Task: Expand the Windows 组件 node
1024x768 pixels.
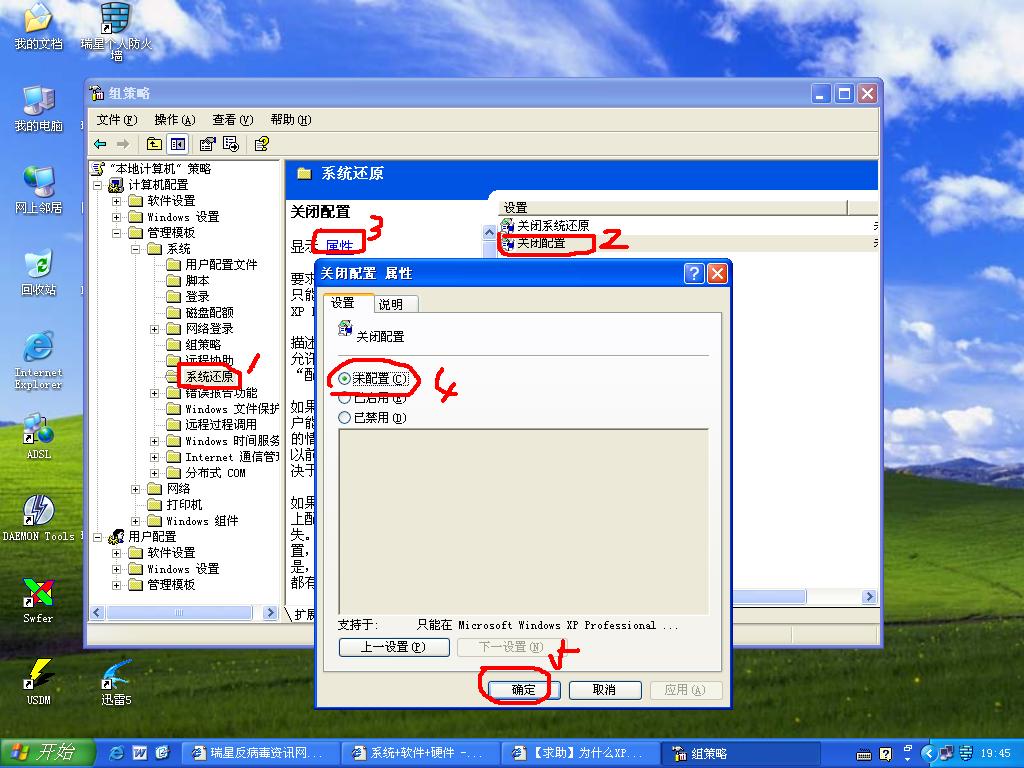Action: coord(135,520)
